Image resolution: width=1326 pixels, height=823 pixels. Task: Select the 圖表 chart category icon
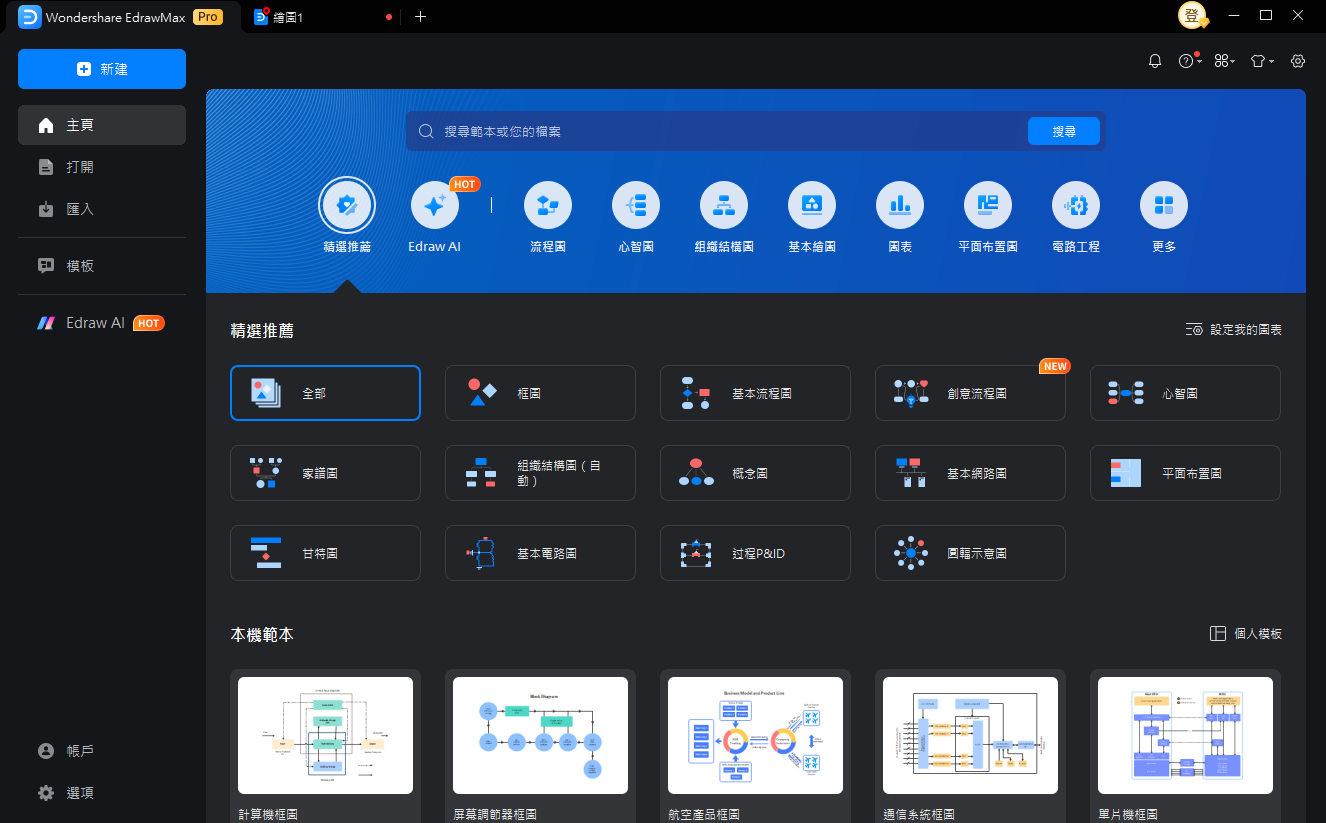click(900, 205)
